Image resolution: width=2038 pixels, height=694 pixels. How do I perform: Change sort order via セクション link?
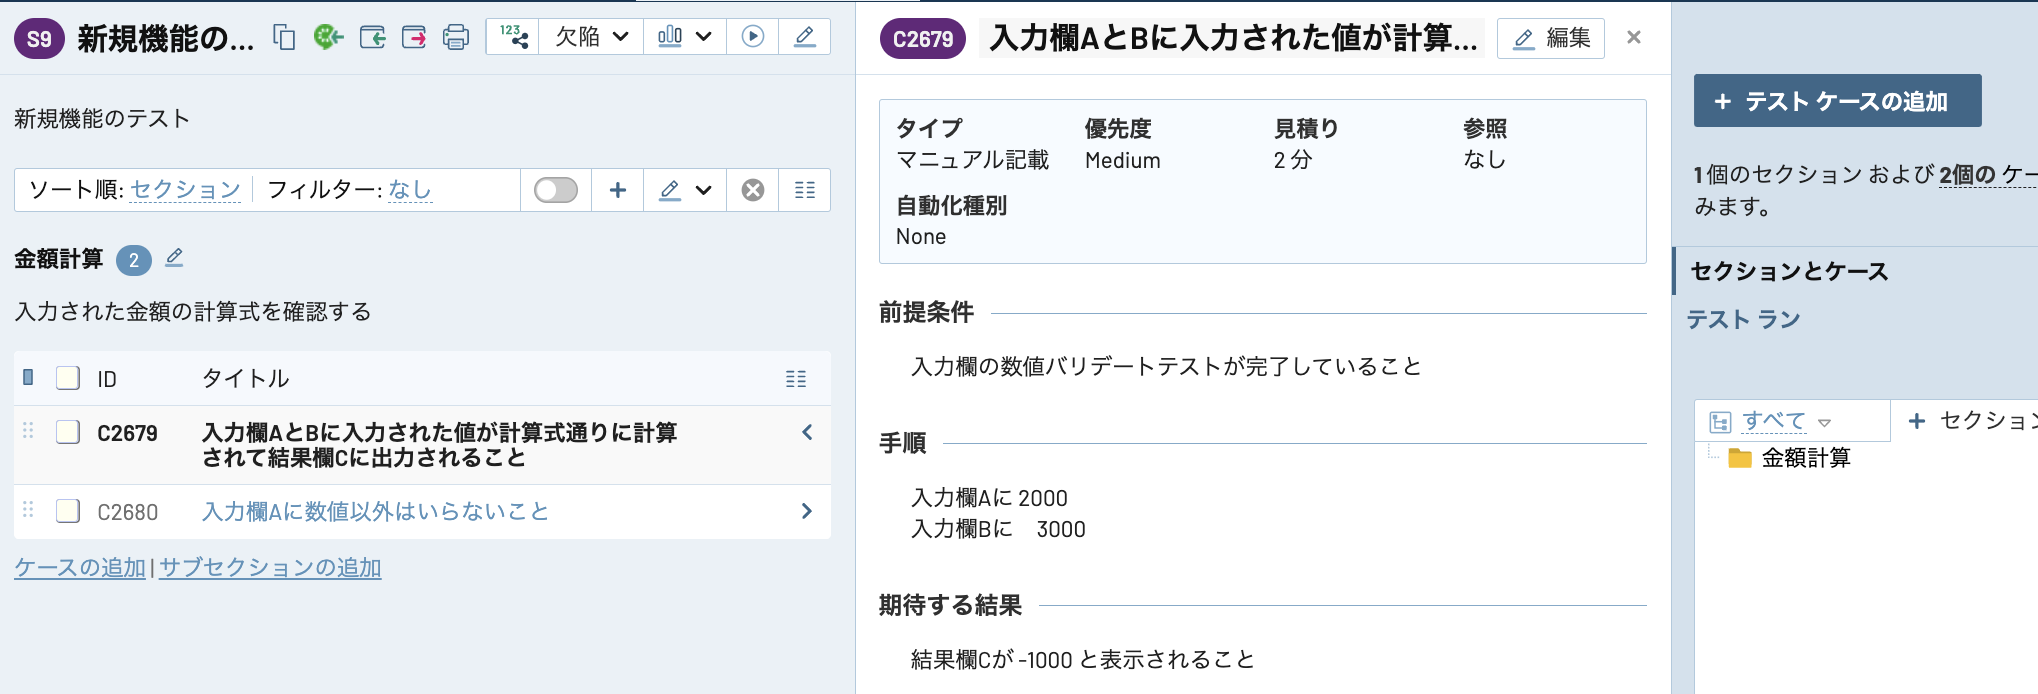[186, 190]
